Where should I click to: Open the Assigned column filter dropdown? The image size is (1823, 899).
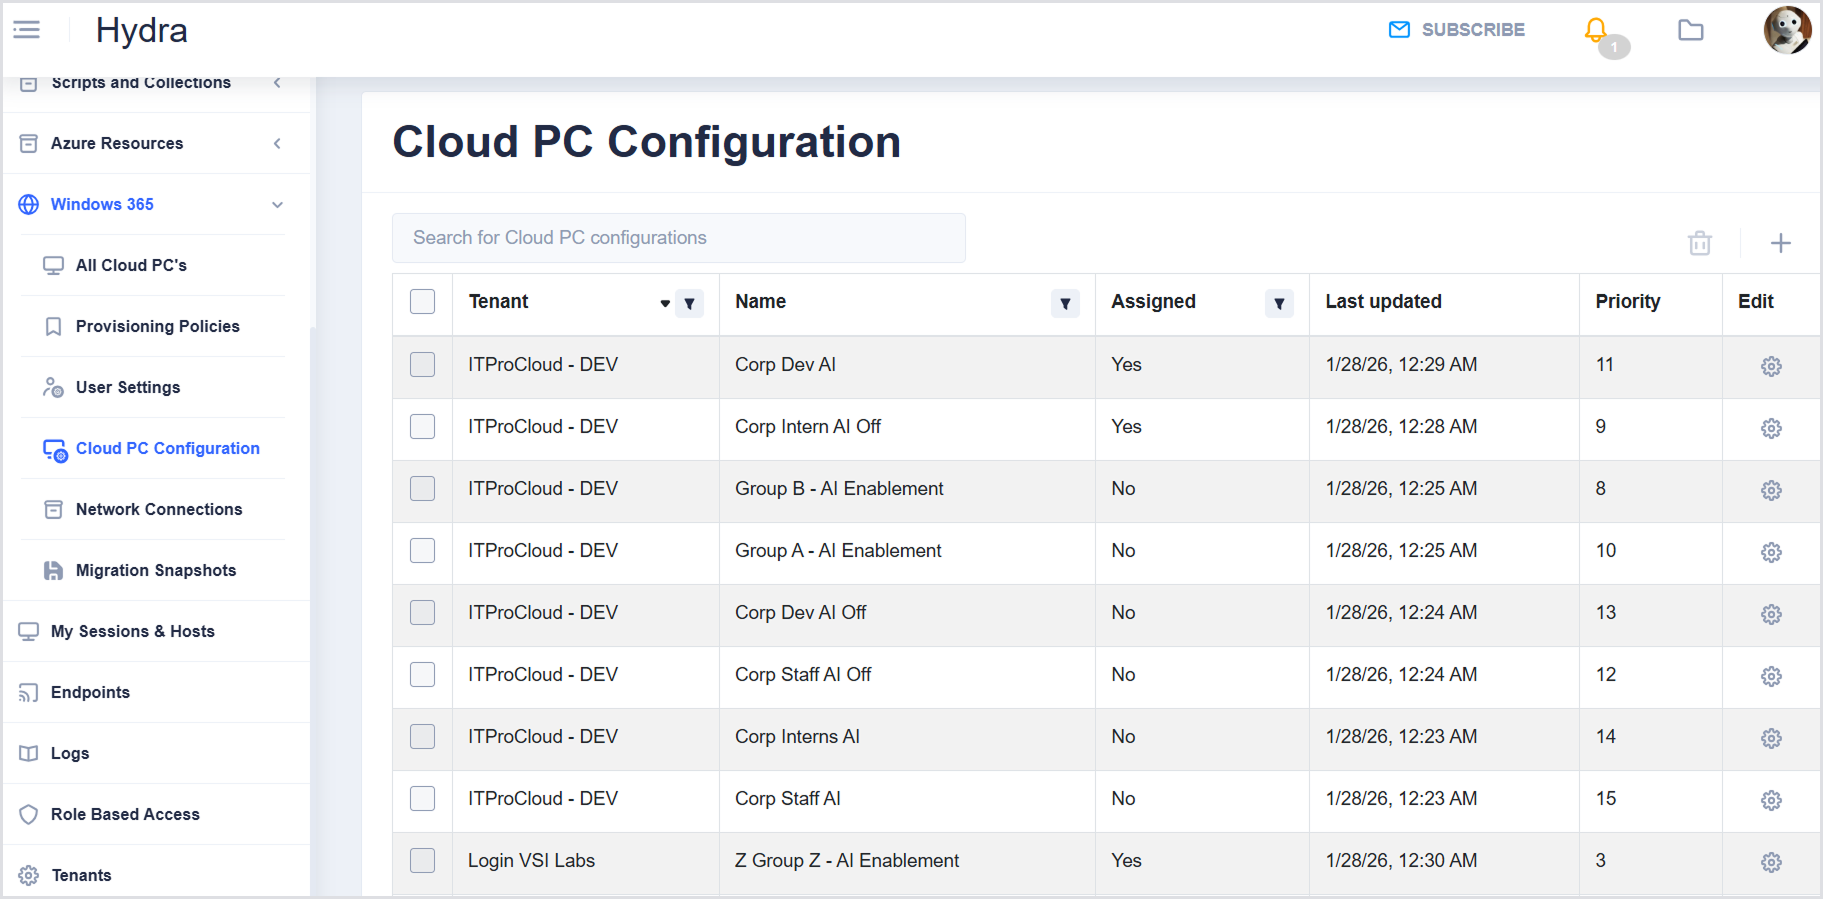tap(1279, 303)
